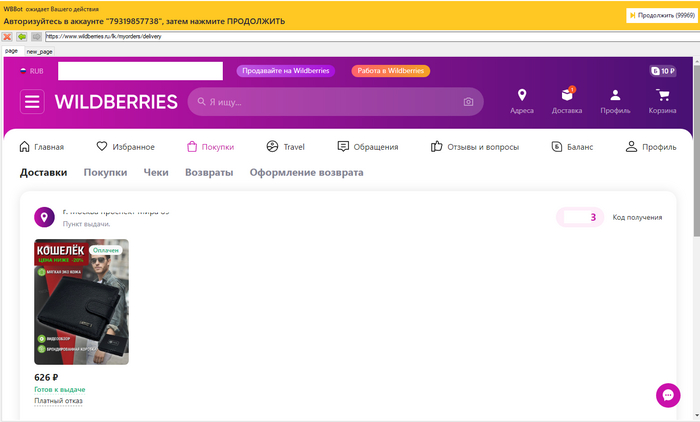Open the chat support bubble icon
Screen dimensions: 700x422
click(x=668, y=395)
